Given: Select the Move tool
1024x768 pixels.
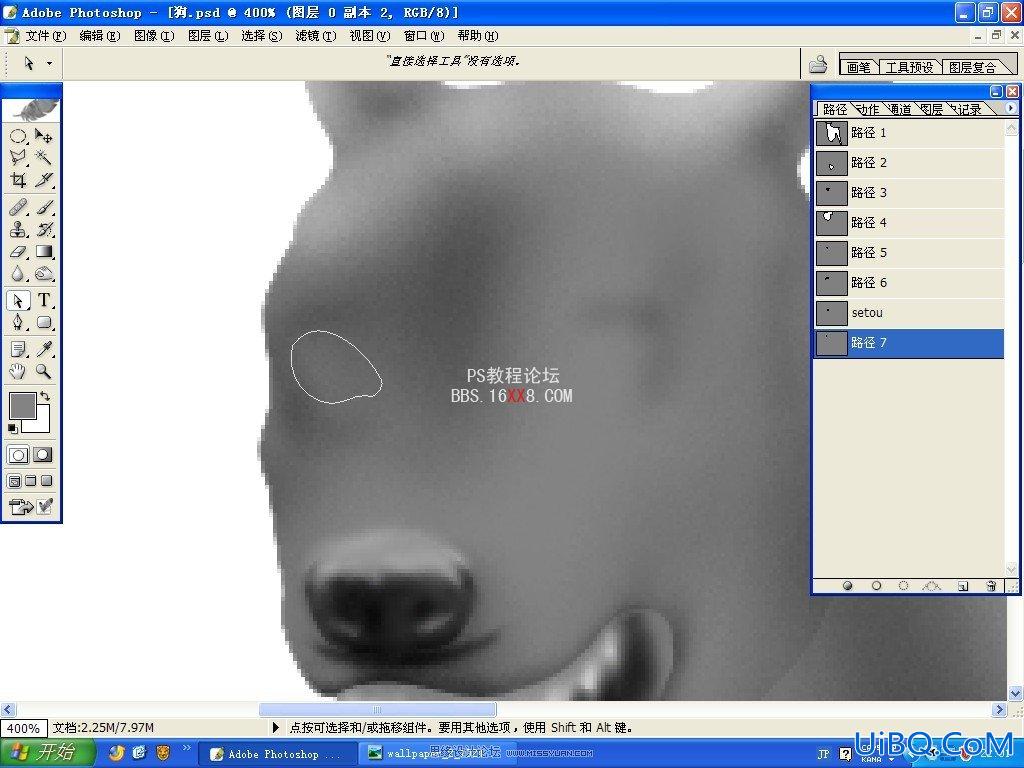Looking at the screenshot, I should pos(43,136).
